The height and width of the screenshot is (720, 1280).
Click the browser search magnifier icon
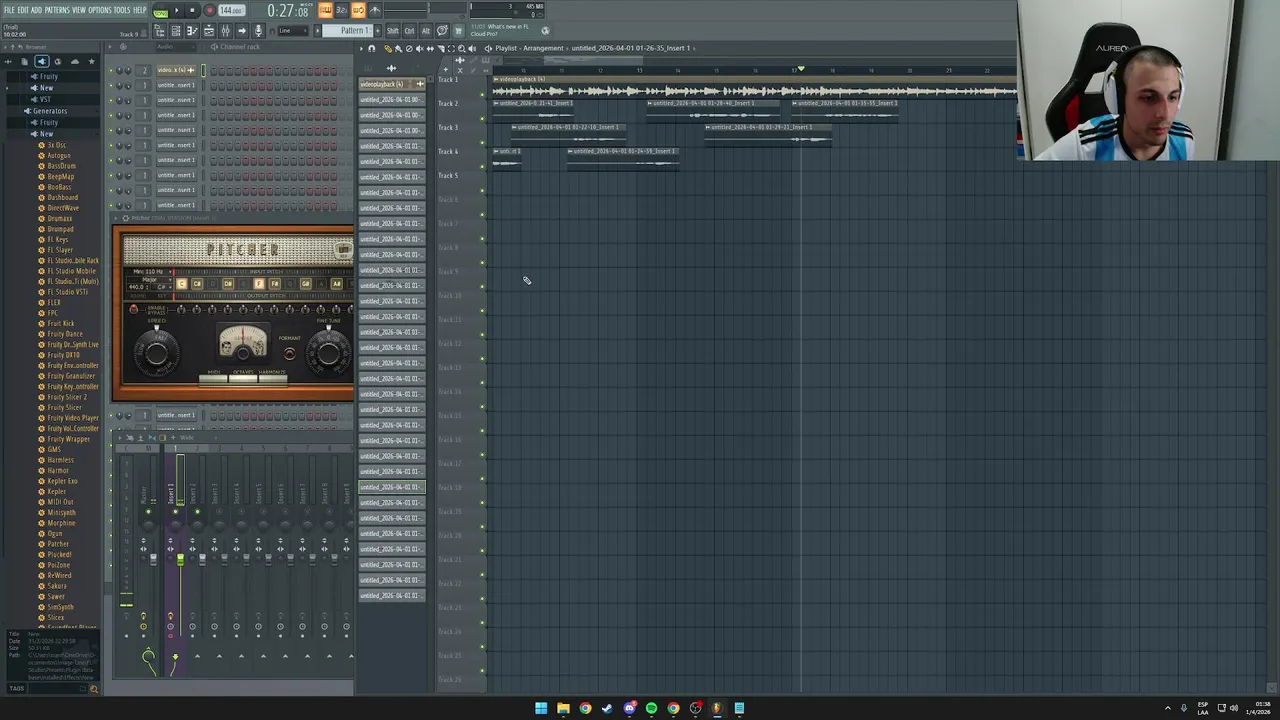[x=94, y=688]
